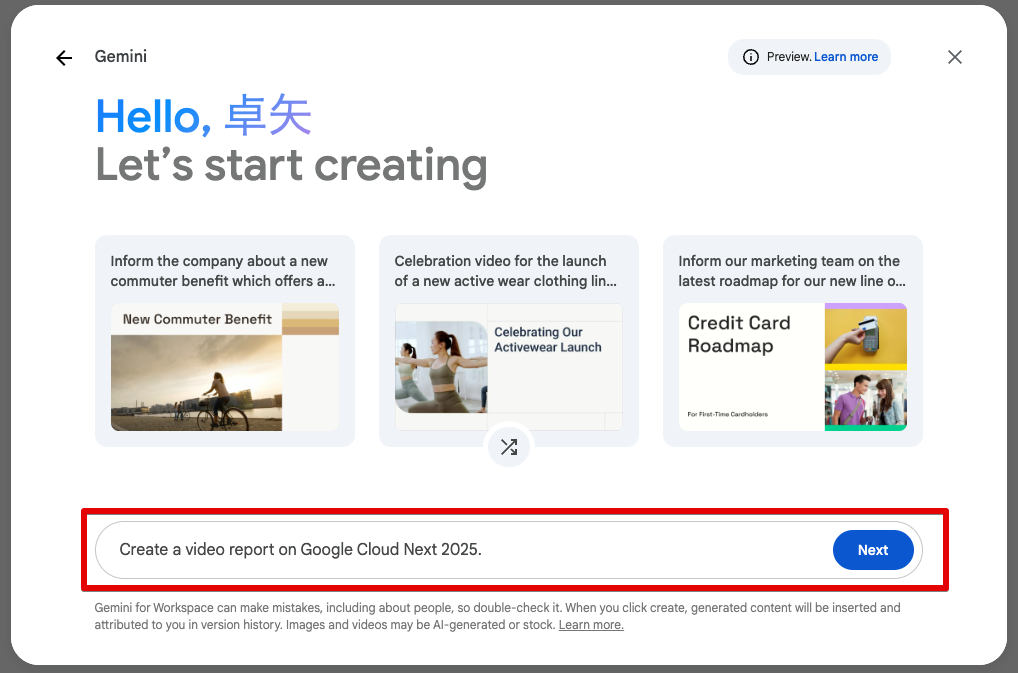Click the card payment photo on yellow background
This screenshot has height=673, width=1018.
coord(865,336)
